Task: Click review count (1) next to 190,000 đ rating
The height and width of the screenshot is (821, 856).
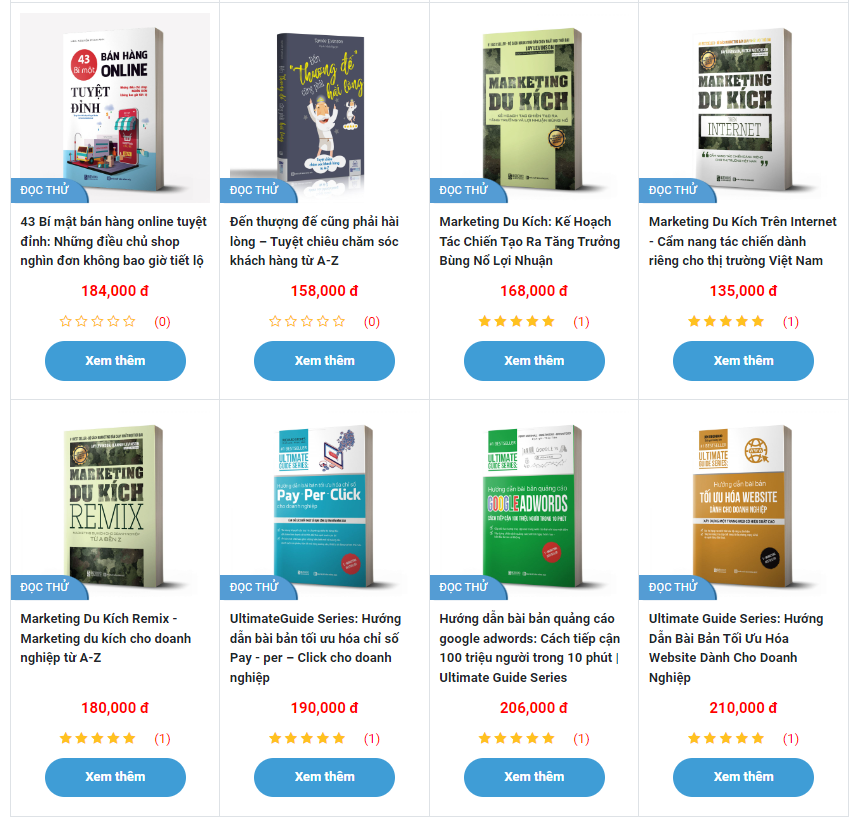Action: click(372, 739)
